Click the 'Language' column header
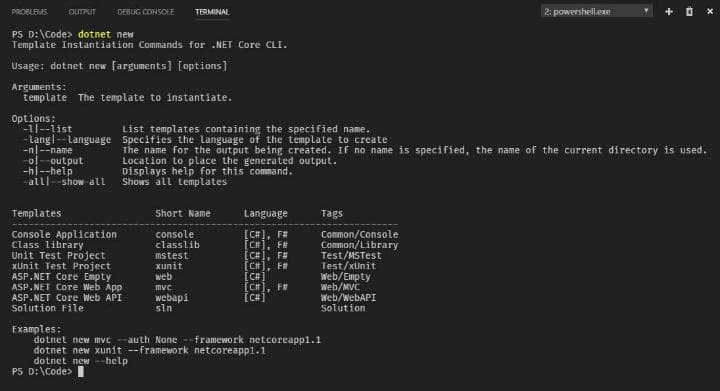Viewport: 720px width, 391px height. (x=265, y=213)
